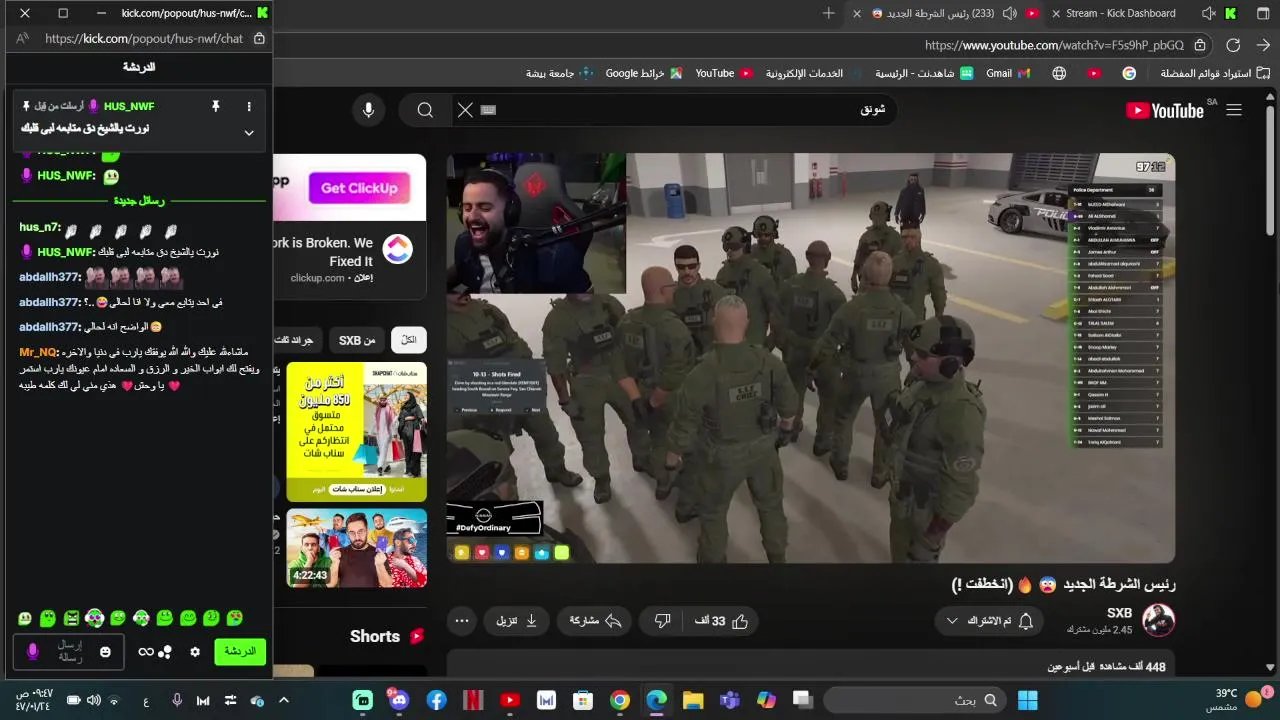Open the YouTube hamburger guide menu

click(1234, 110)
